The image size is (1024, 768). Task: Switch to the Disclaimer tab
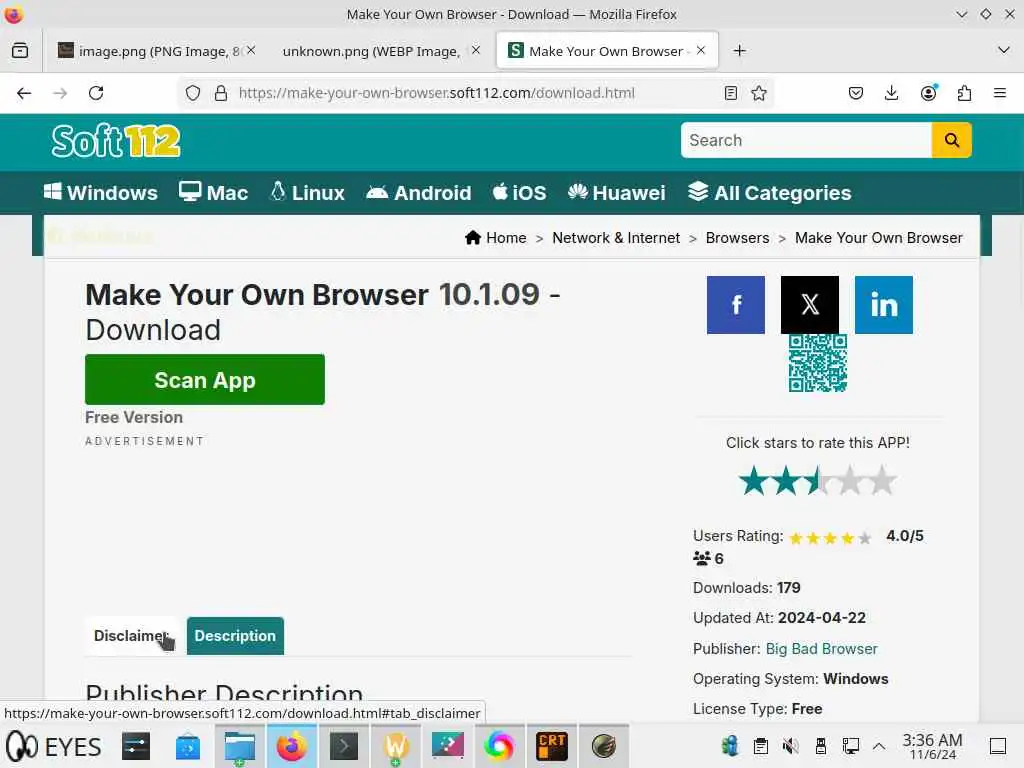tap(133, 635)
